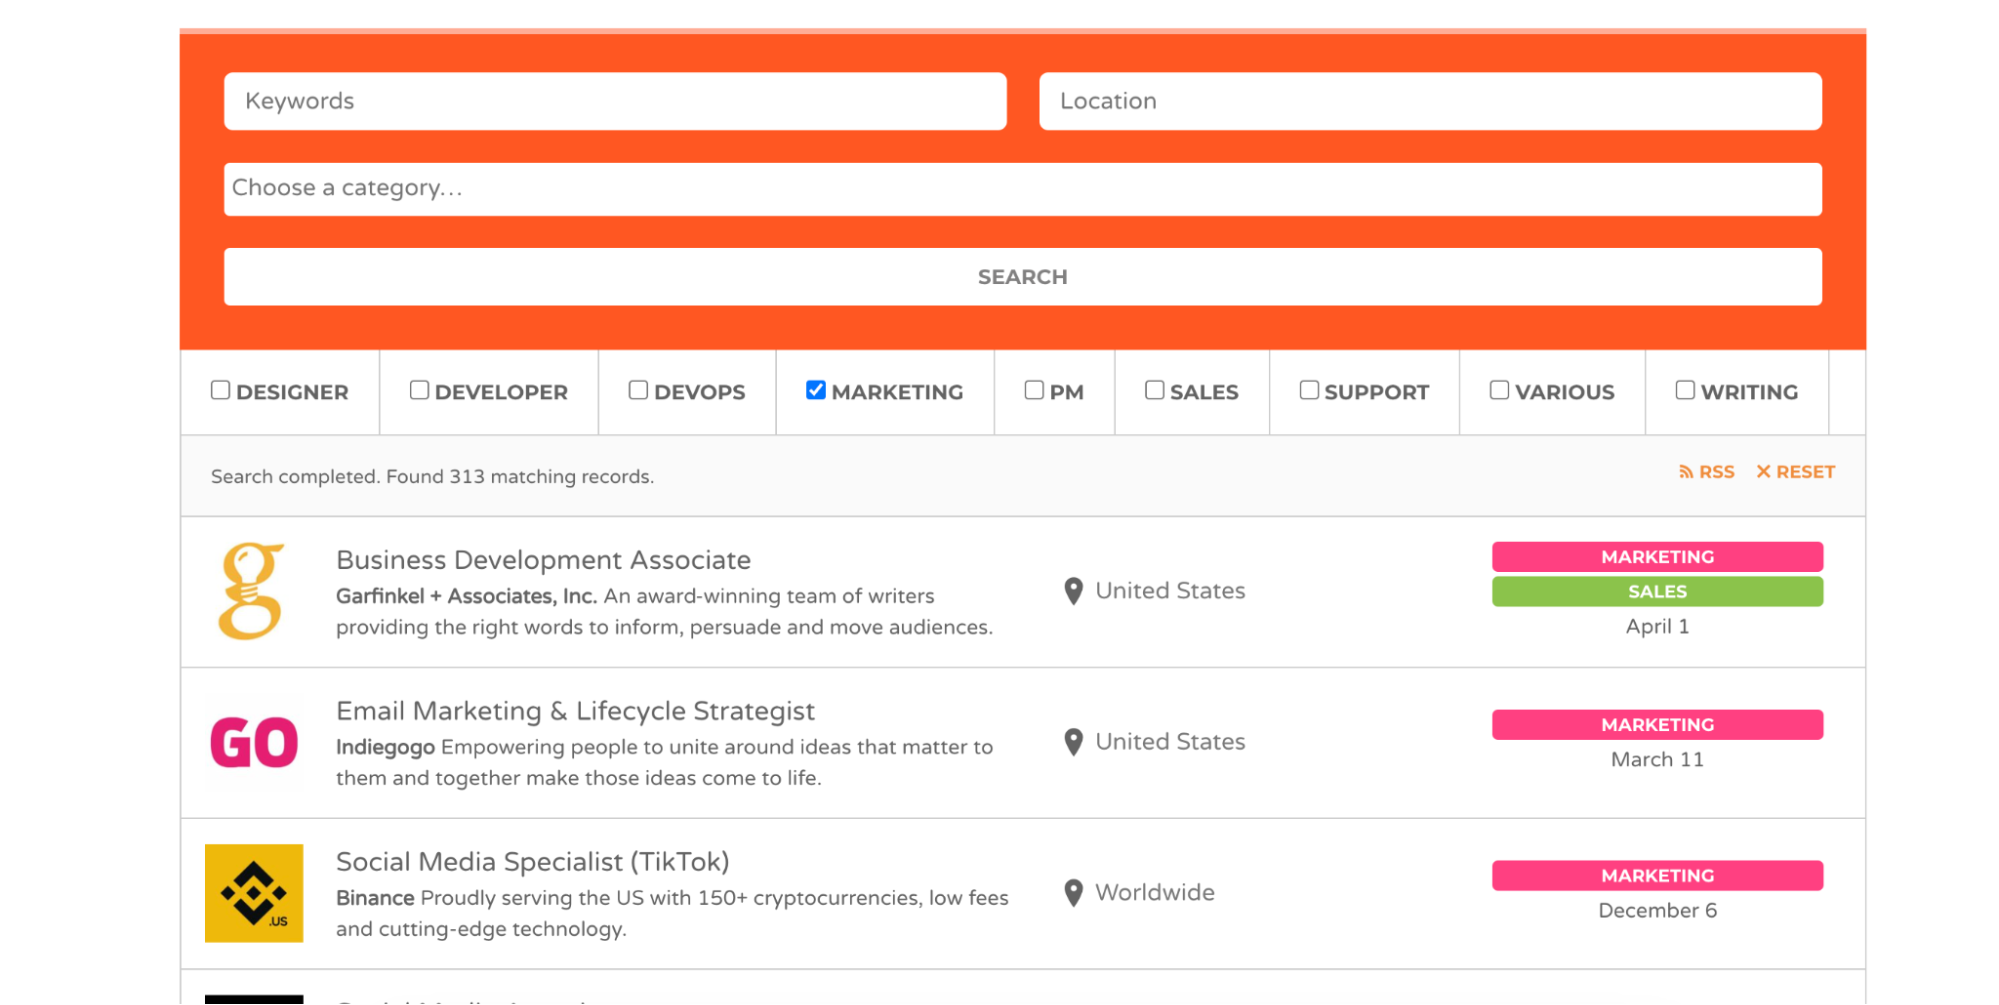Image resolution: width=1999 pixels, height=1005 pixels.
Task: Check the Designer filter
Action: pyautogui.click(x=221, y=390)
